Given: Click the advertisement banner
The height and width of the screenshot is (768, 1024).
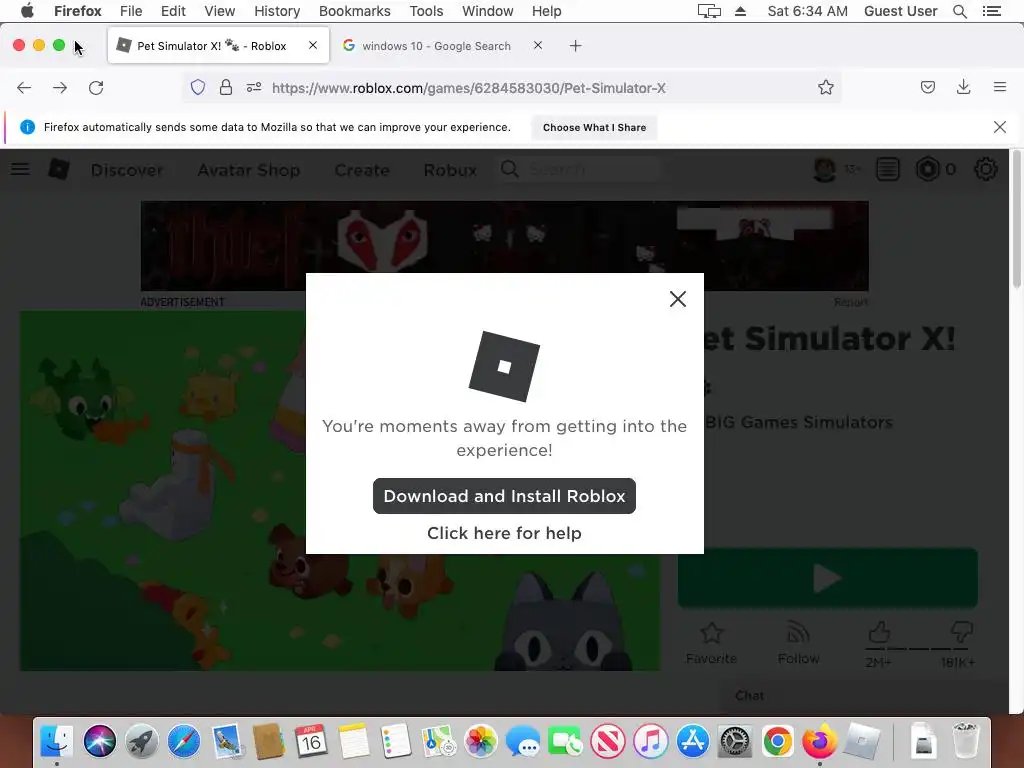Looking at the screenshot, I should coord(504,246).
